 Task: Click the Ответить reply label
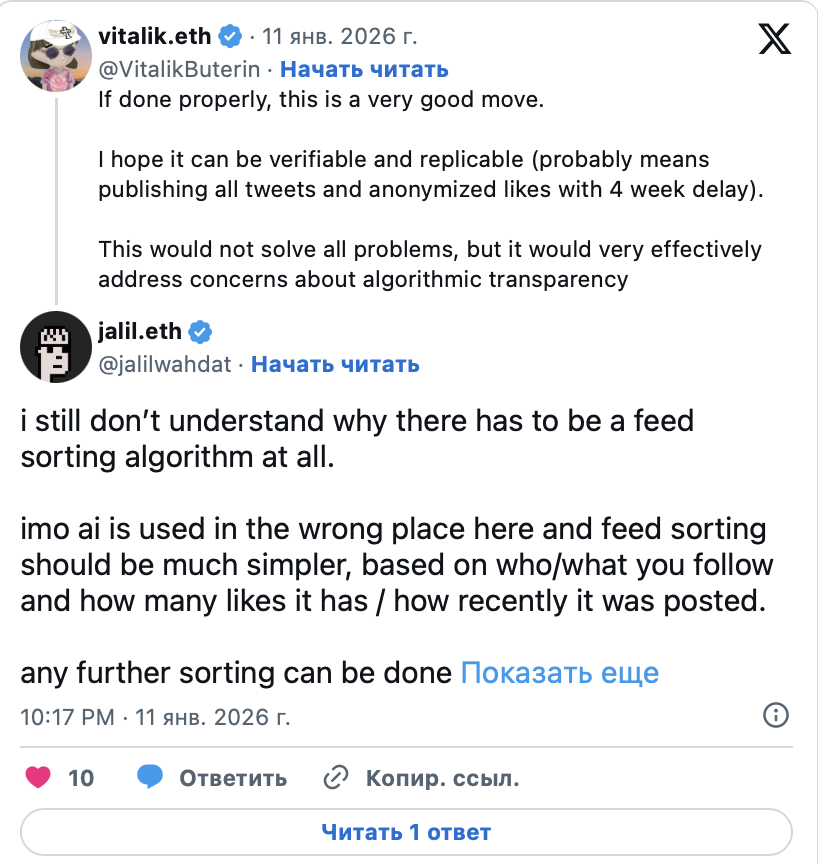233,778
